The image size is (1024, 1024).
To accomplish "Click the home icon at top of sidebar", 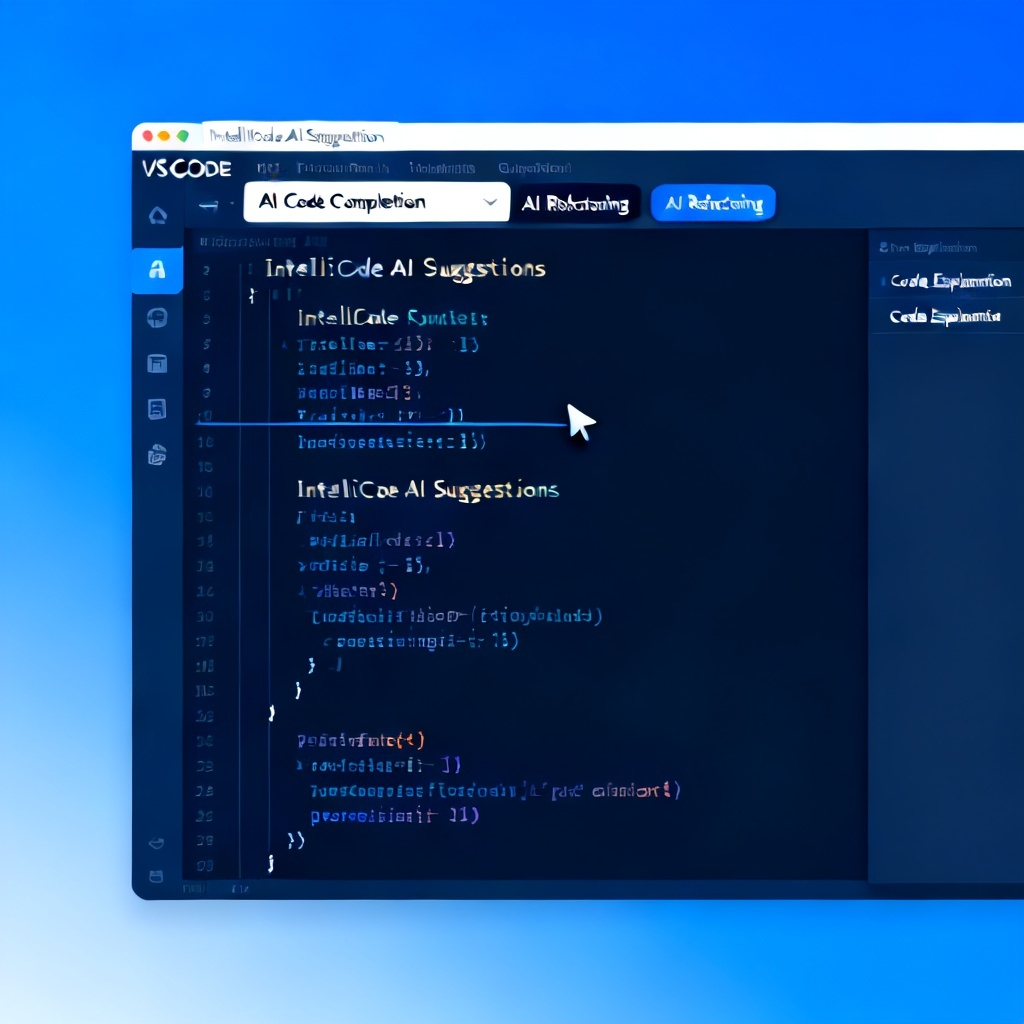I will [x=157, y=216].
